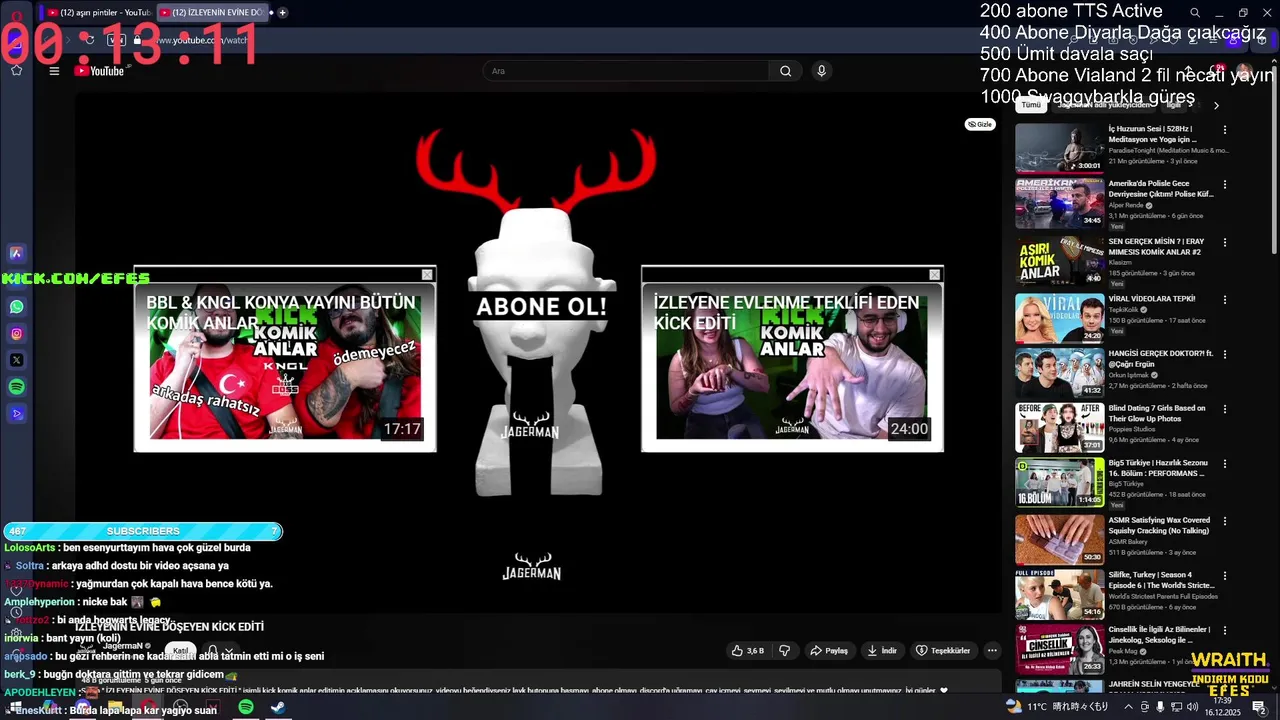Image resolution: width=1280 pixels, height=720 pixels.
Task: Focus the YouTube 'Ara' search field
Action: [626, 71]
